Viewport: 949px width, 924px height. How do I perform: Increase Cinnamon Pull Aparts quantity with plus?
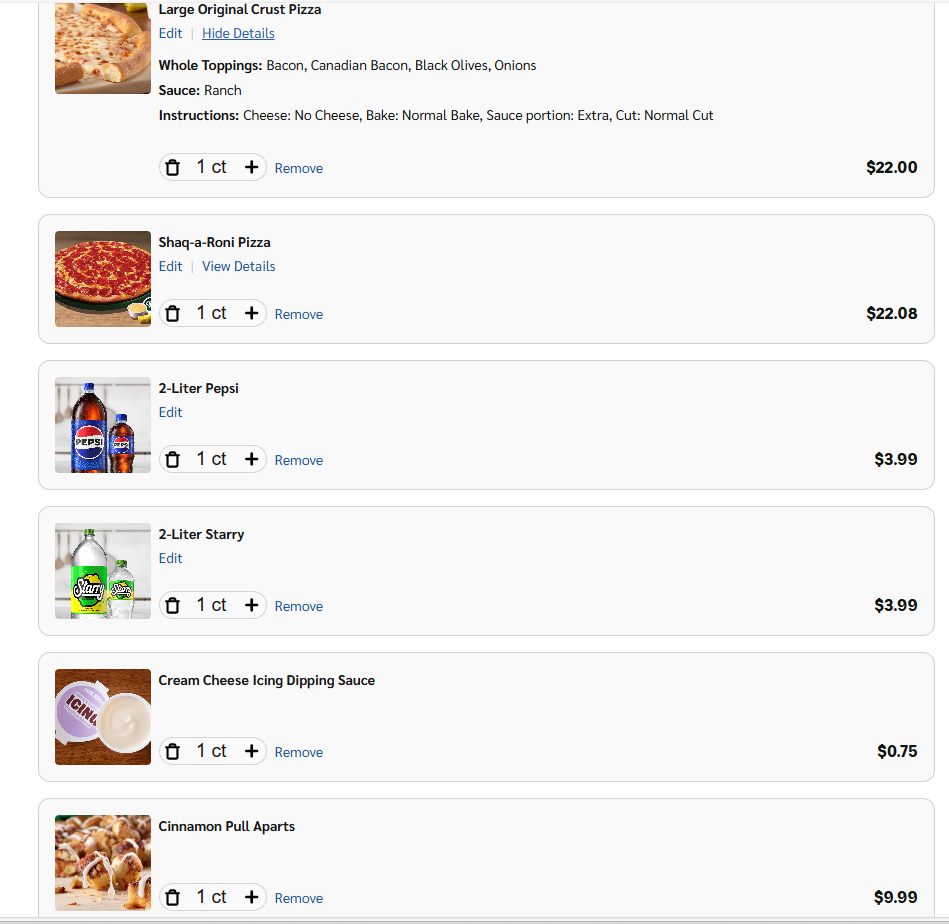coord(251,898)
